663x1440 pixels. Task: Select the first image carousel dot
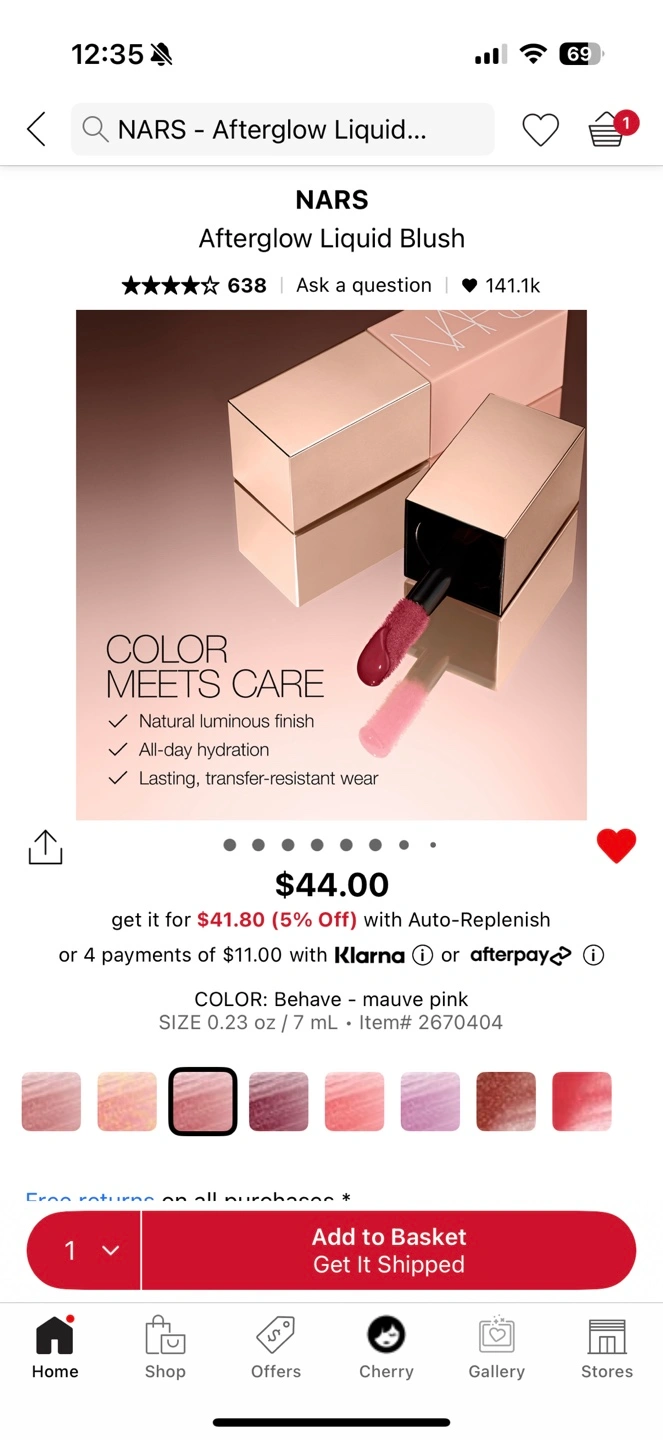pos(230,845)
